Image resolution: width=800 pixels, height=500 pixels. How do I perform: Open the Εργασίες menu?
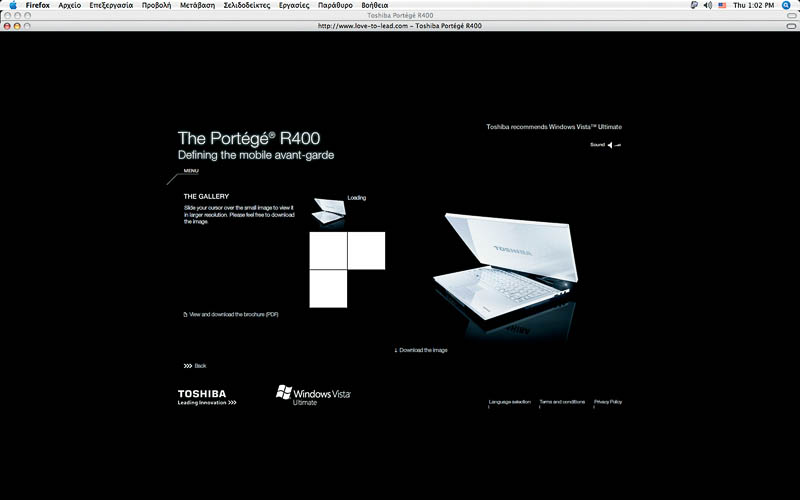click(x=294, y=5)
